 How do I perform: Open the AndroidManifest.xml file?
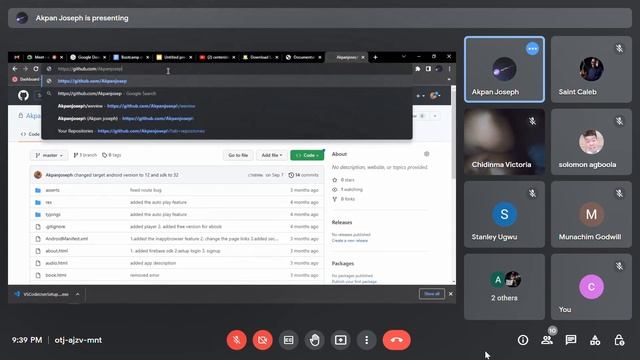(67, 239)
